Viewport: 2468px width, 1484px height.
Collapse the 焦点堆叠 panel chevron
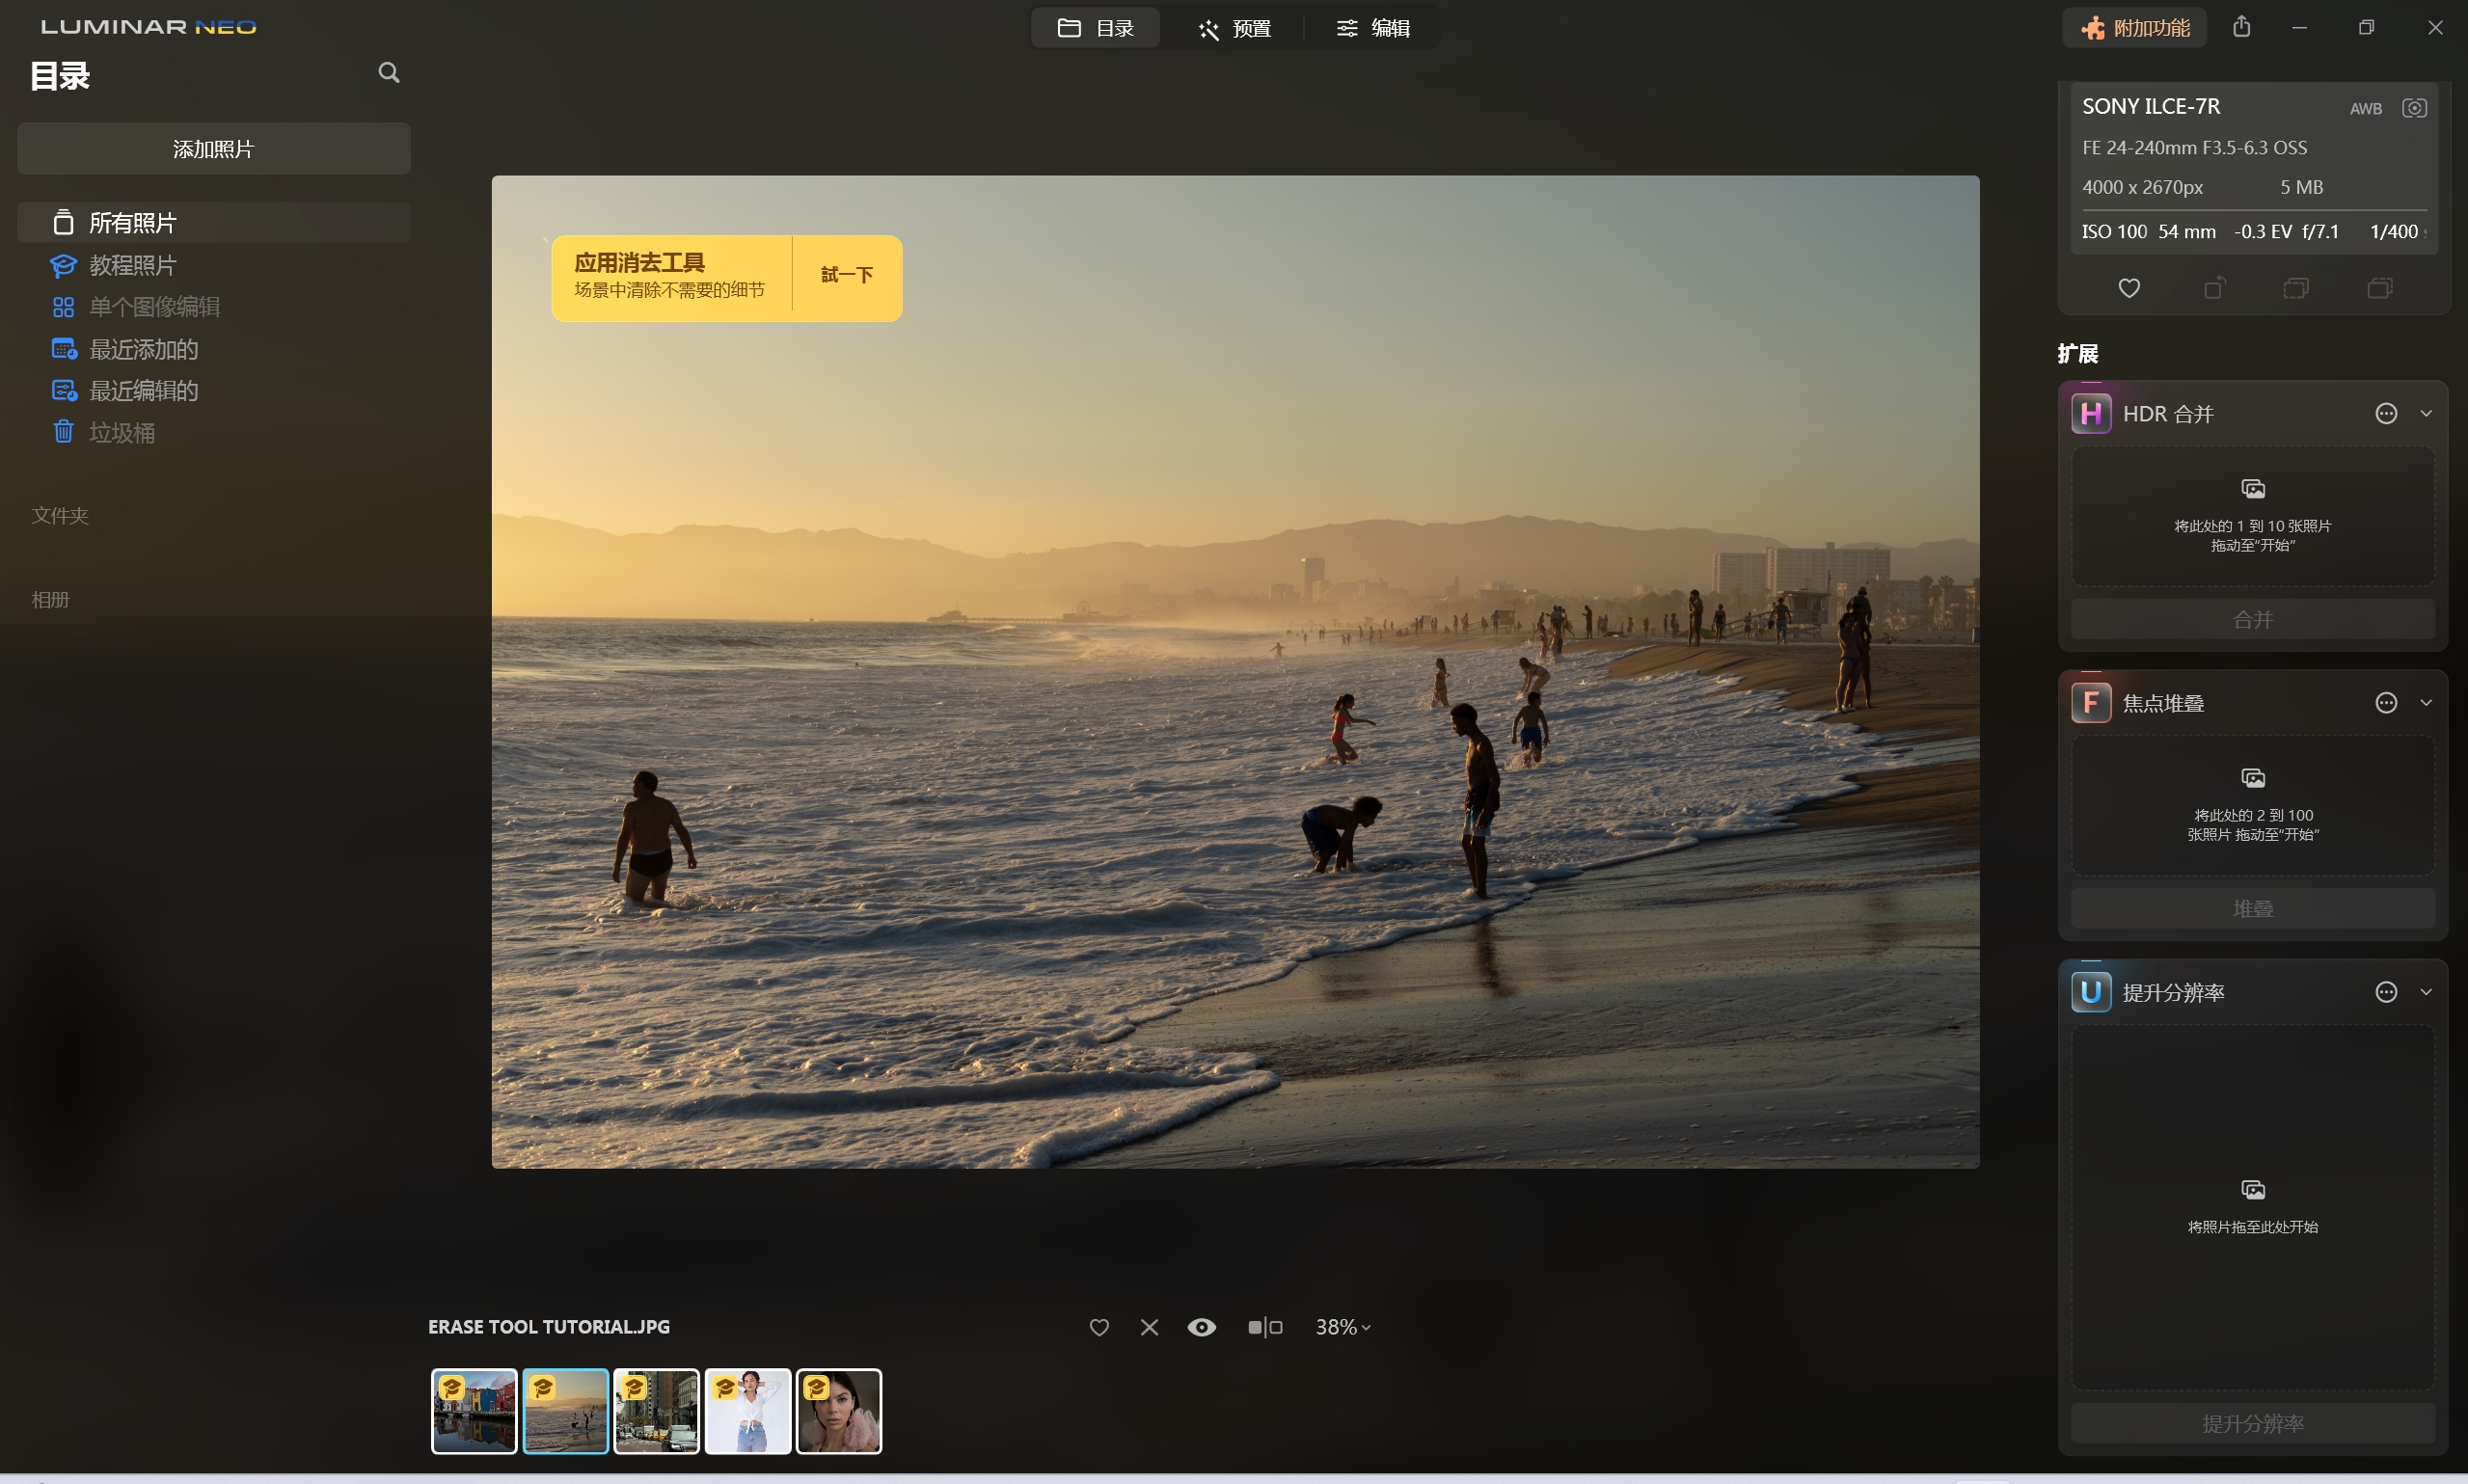click(2426, 703)
